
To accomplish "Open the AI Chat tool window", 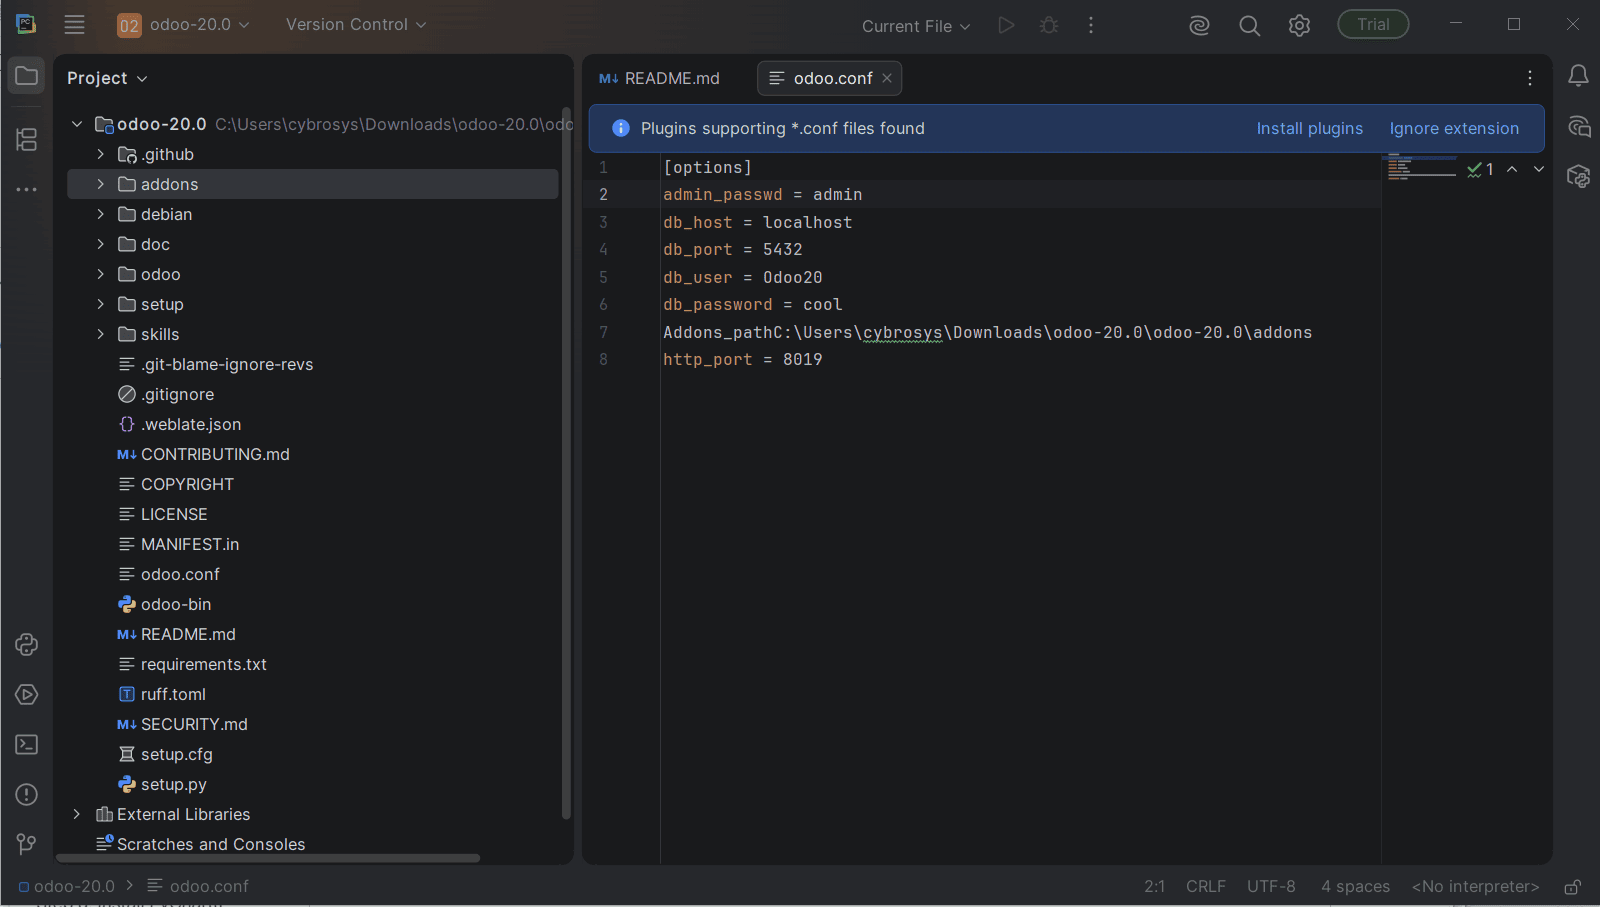I will pyautogui.click(x=1578, y=127).
